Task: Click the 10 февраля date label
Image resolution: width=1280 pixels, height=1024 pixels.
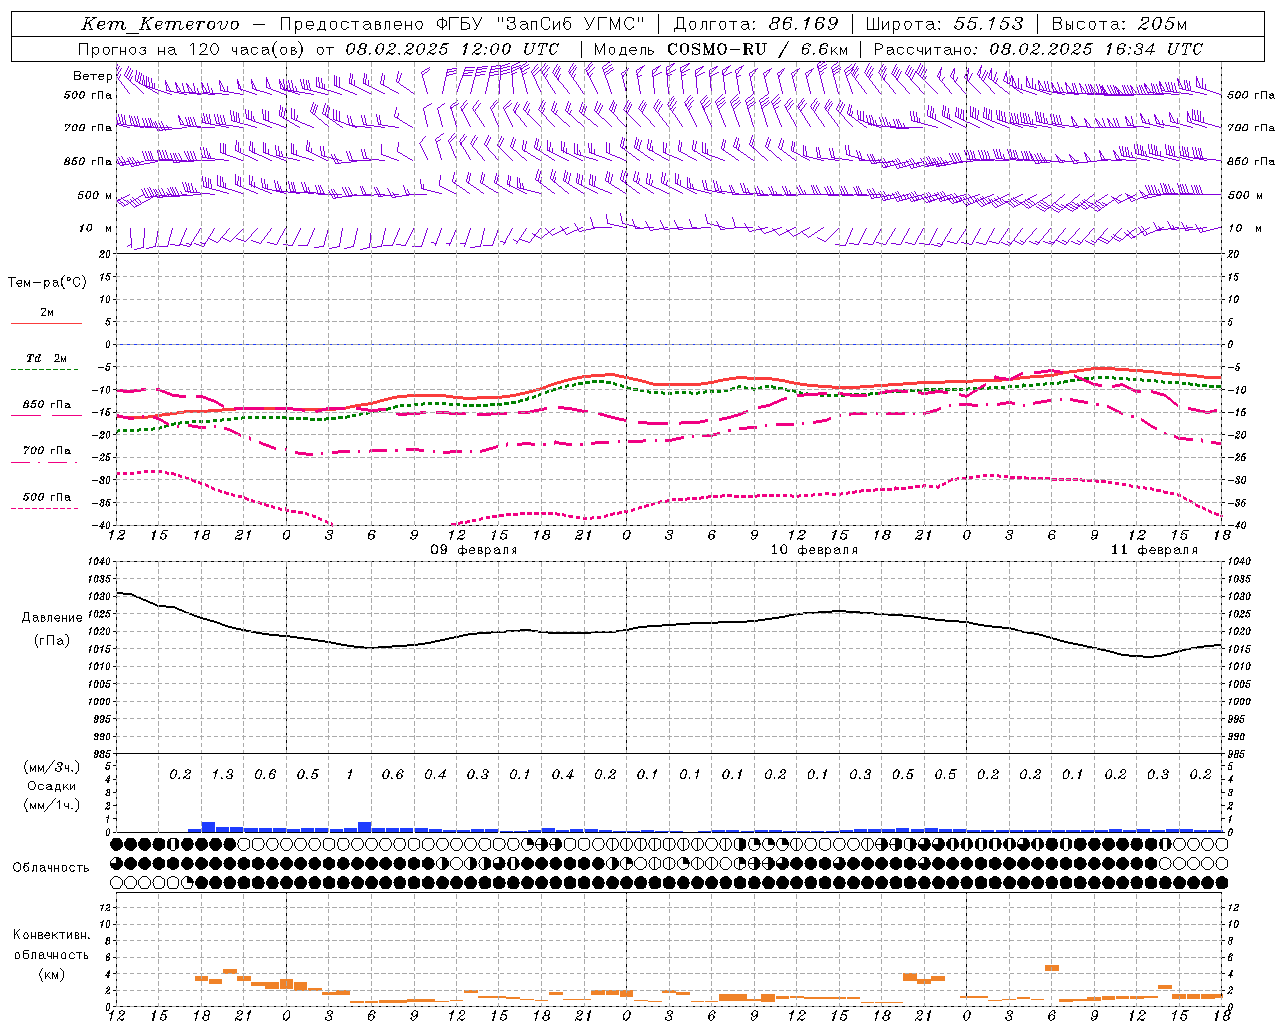Action: pos(814,550)
